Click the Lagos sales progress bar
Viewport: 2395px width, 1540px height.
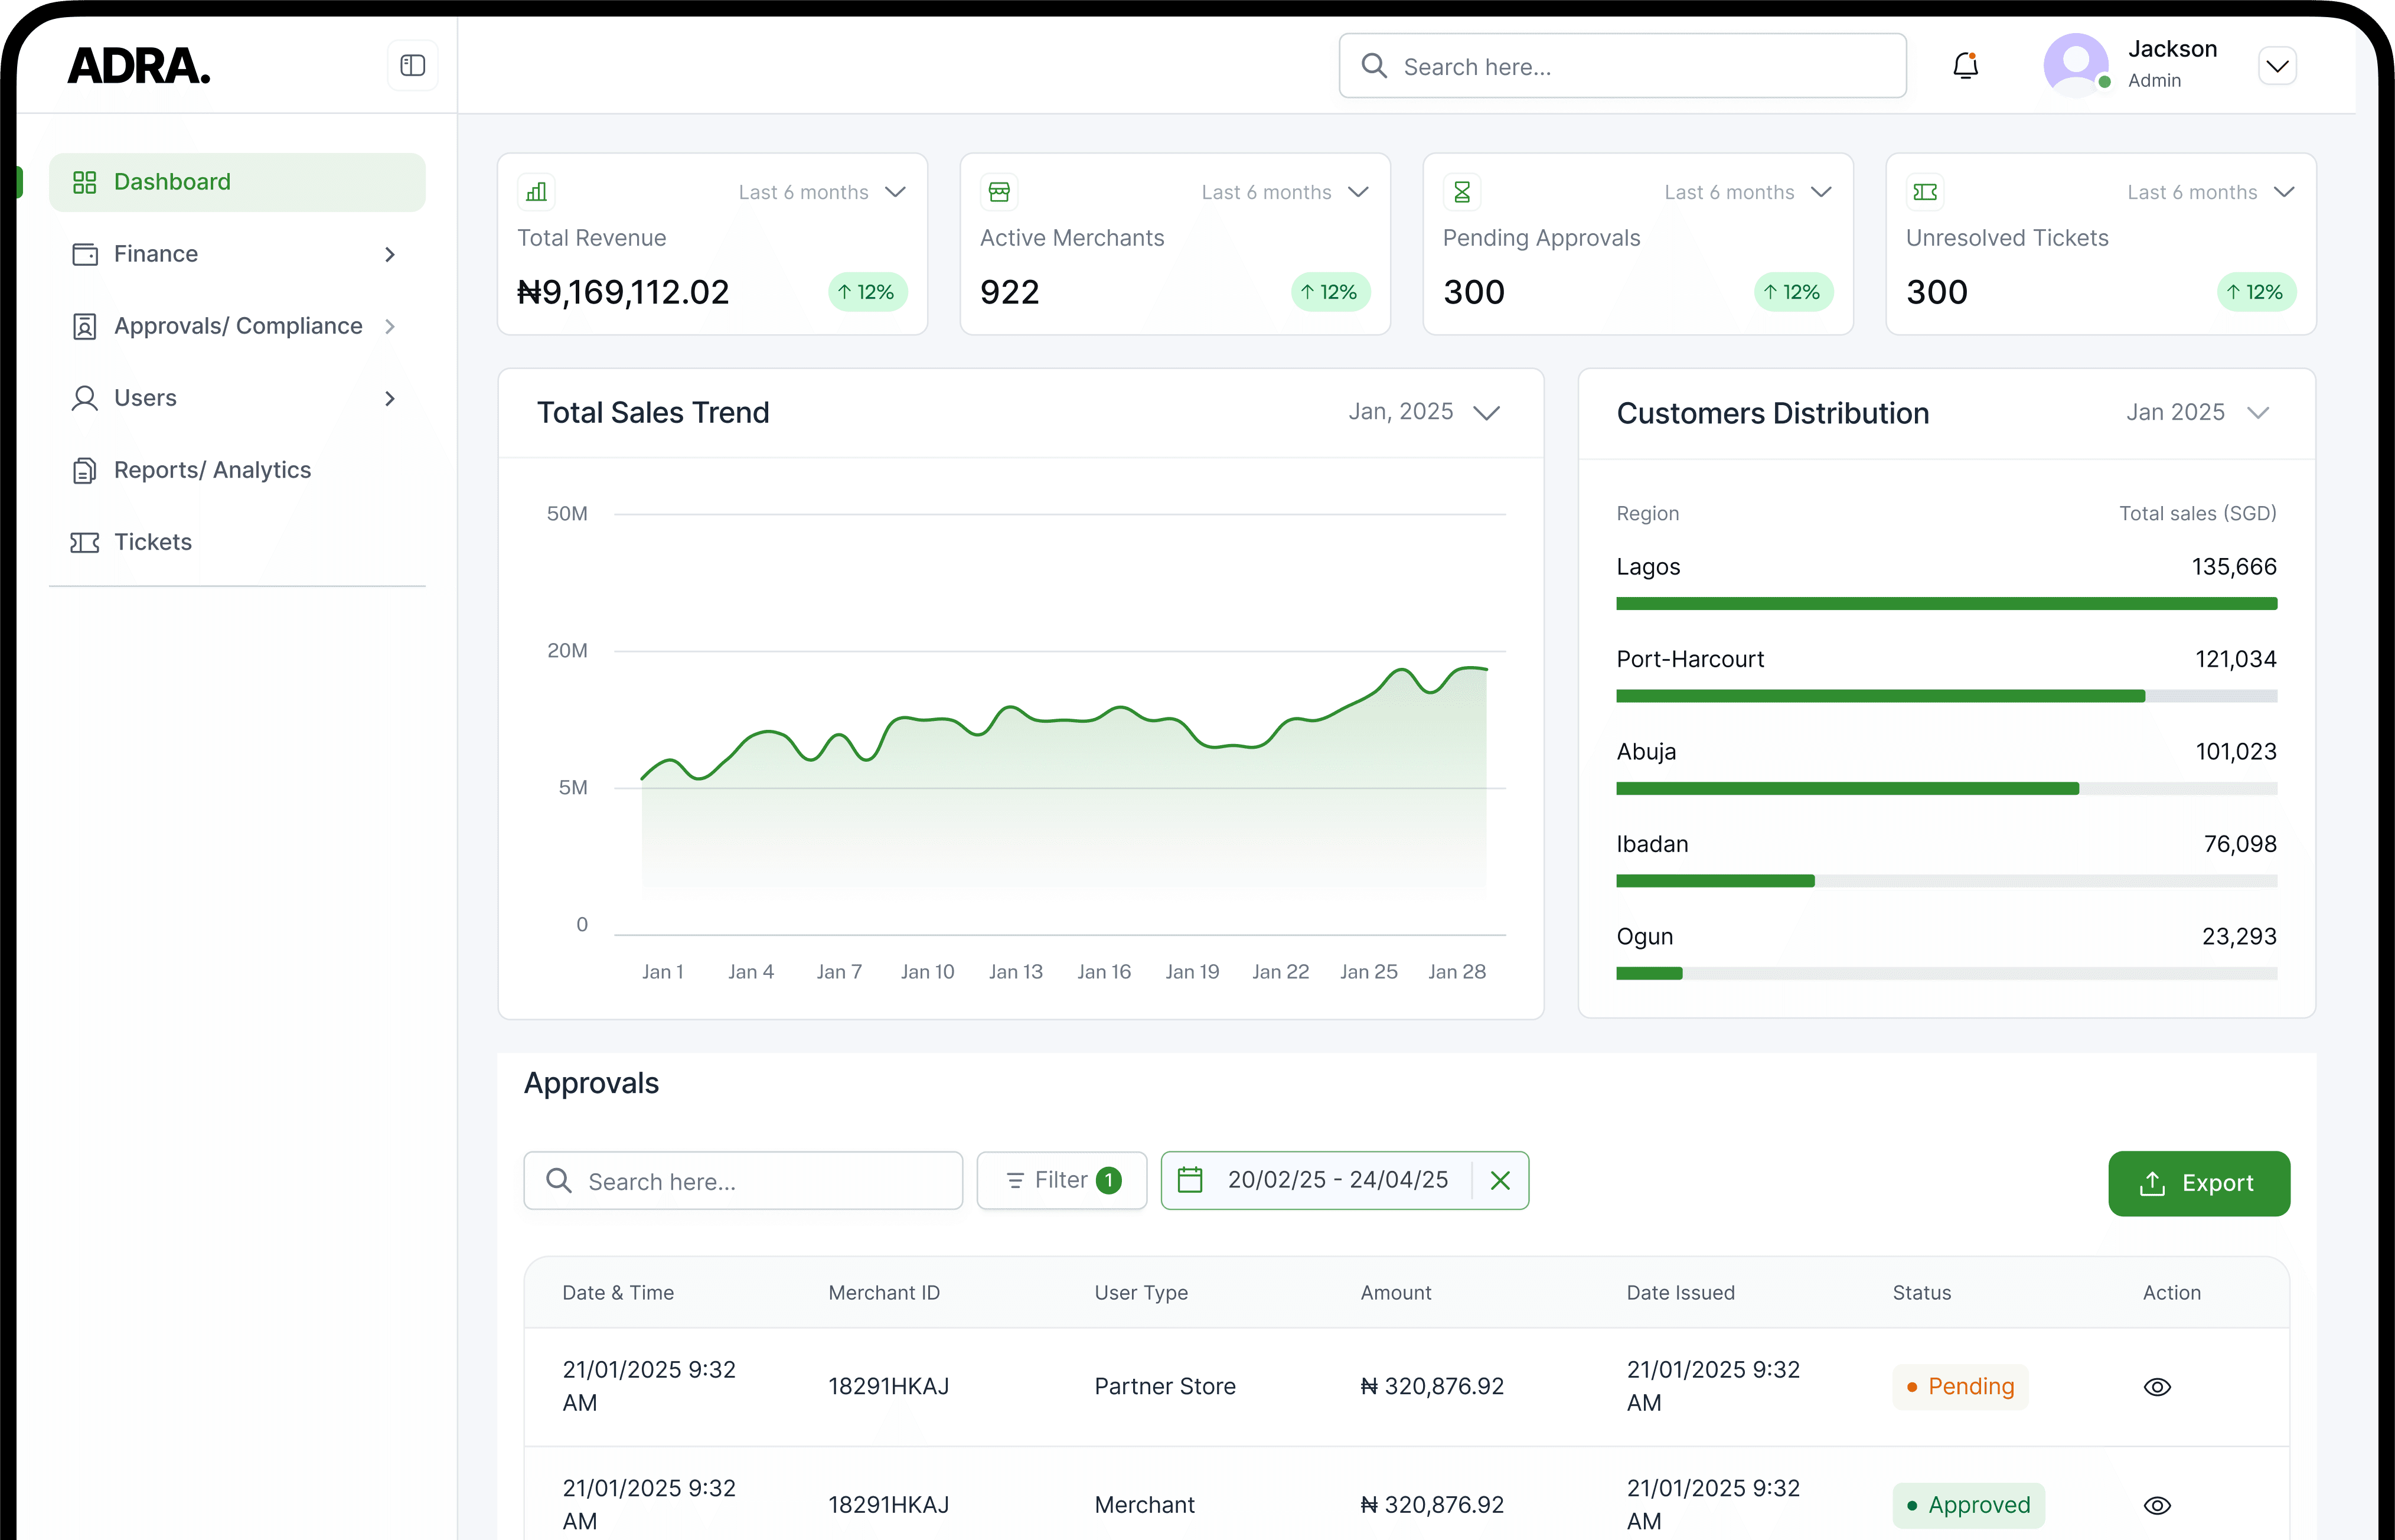1946,604
